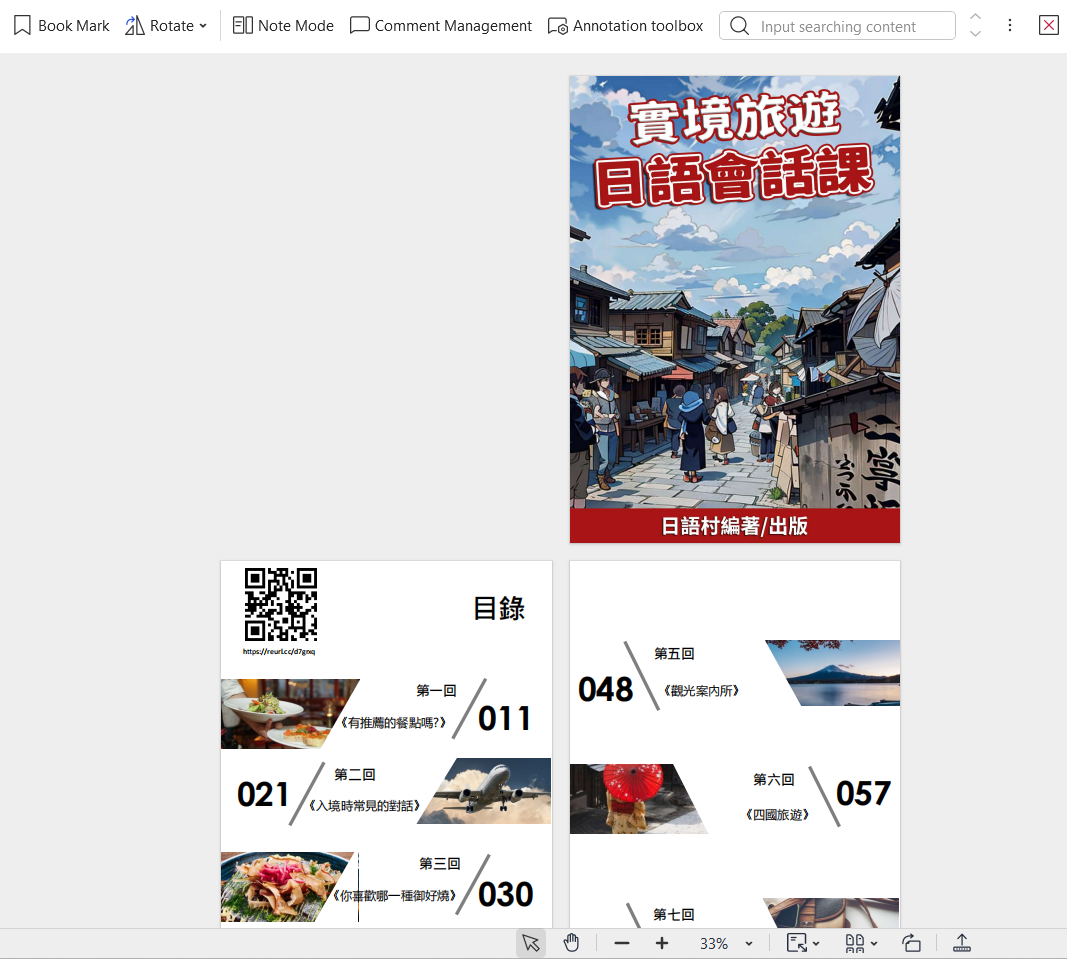Activate the hand pan tool
The image size is (1067, 959).
coord(571,943)
